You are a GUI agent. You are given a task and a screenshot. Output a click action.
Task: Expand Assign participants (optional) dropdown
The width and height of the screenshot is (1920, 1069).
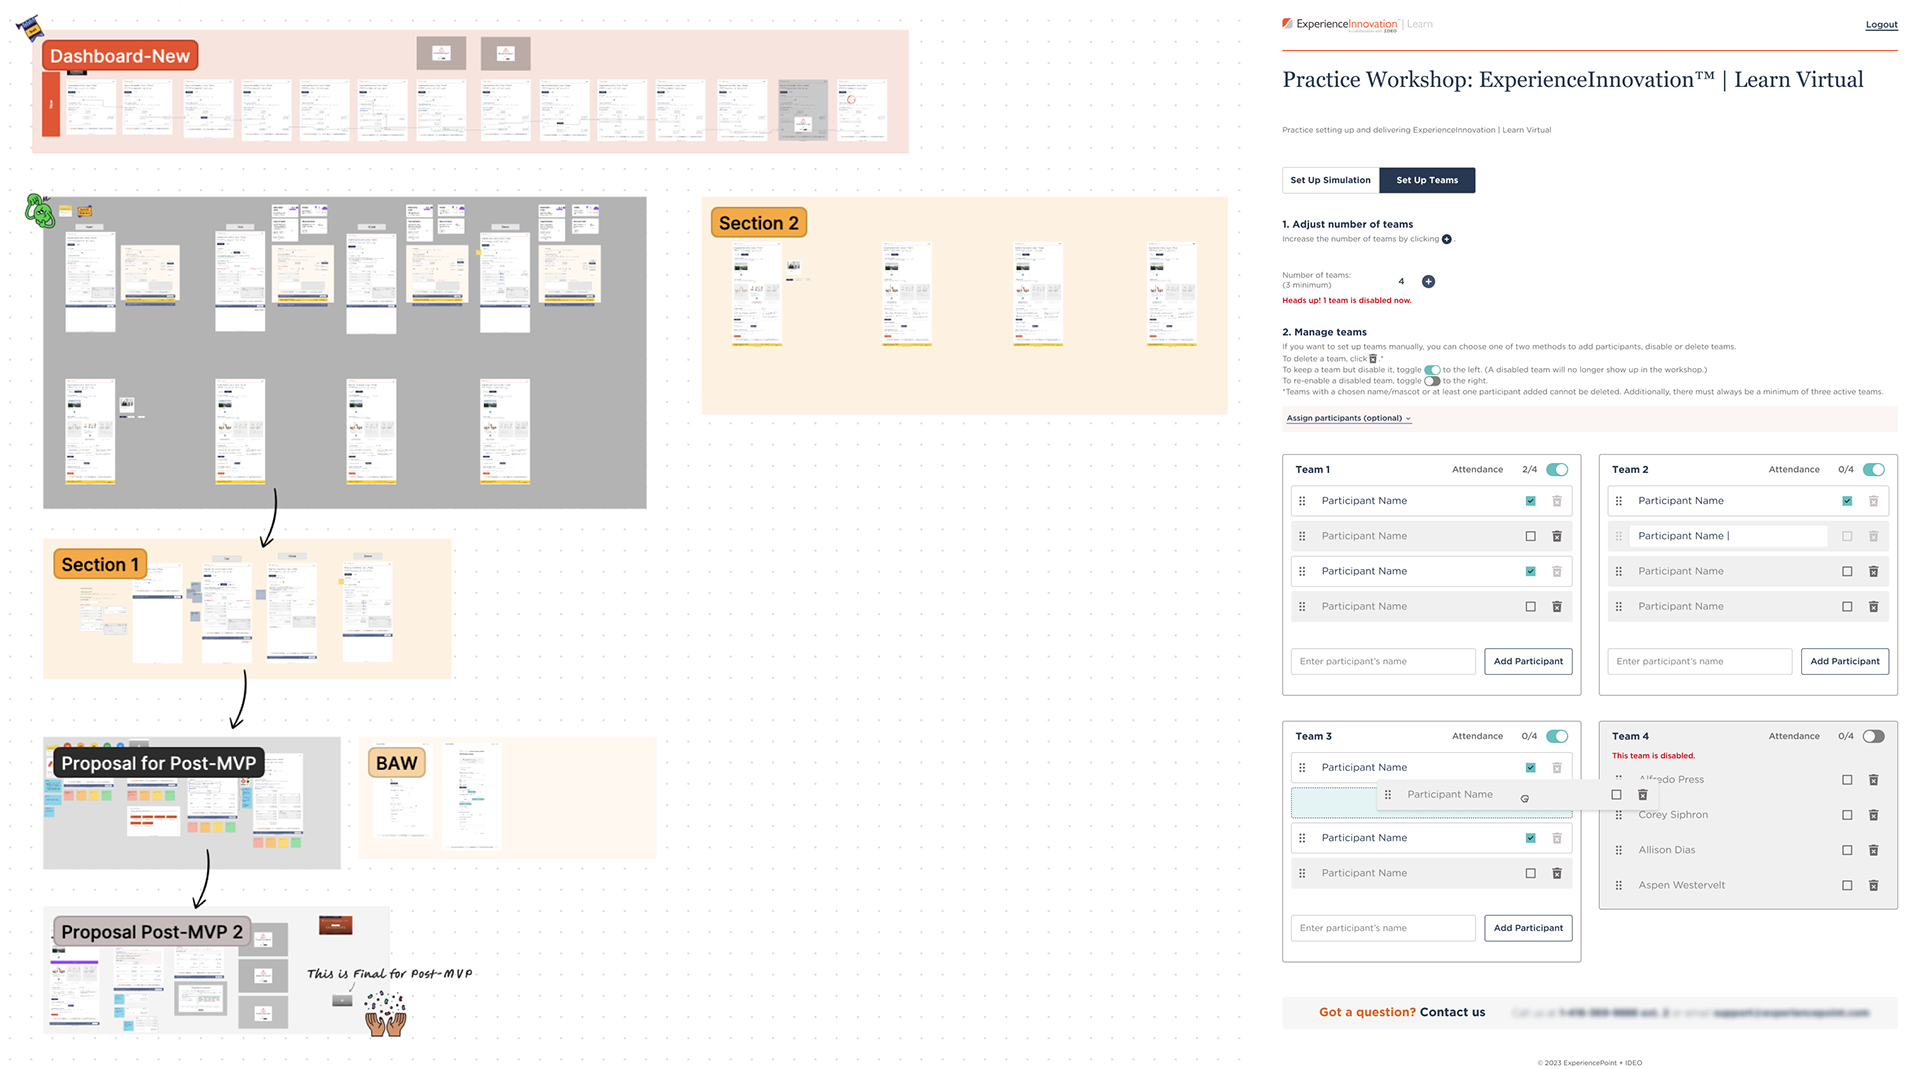(x=1348, y=419)
